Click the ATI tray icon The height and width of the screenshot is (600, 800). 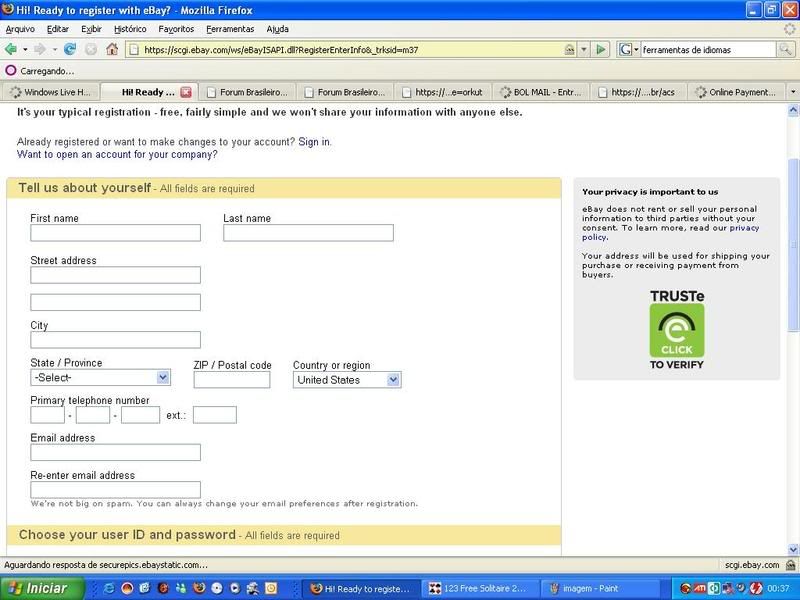point(700,588)
